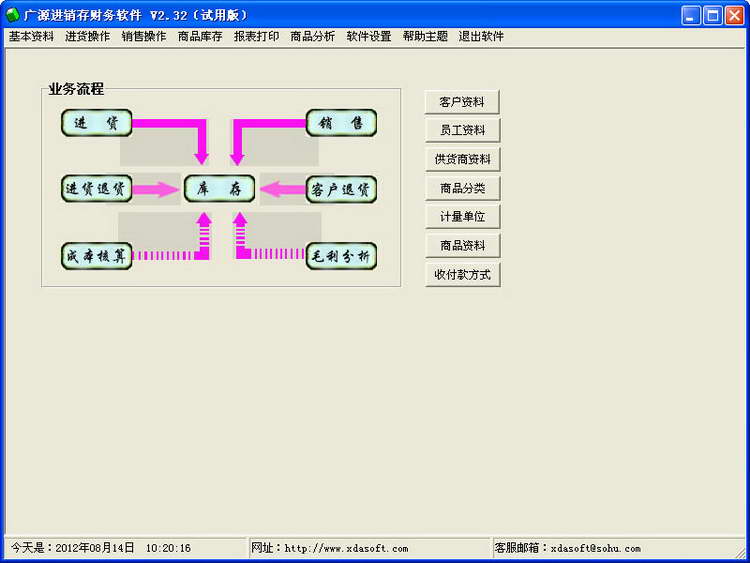This screenshot has height=563, width=750.
Task: Click the 商品分类 button
Action: 462,188
